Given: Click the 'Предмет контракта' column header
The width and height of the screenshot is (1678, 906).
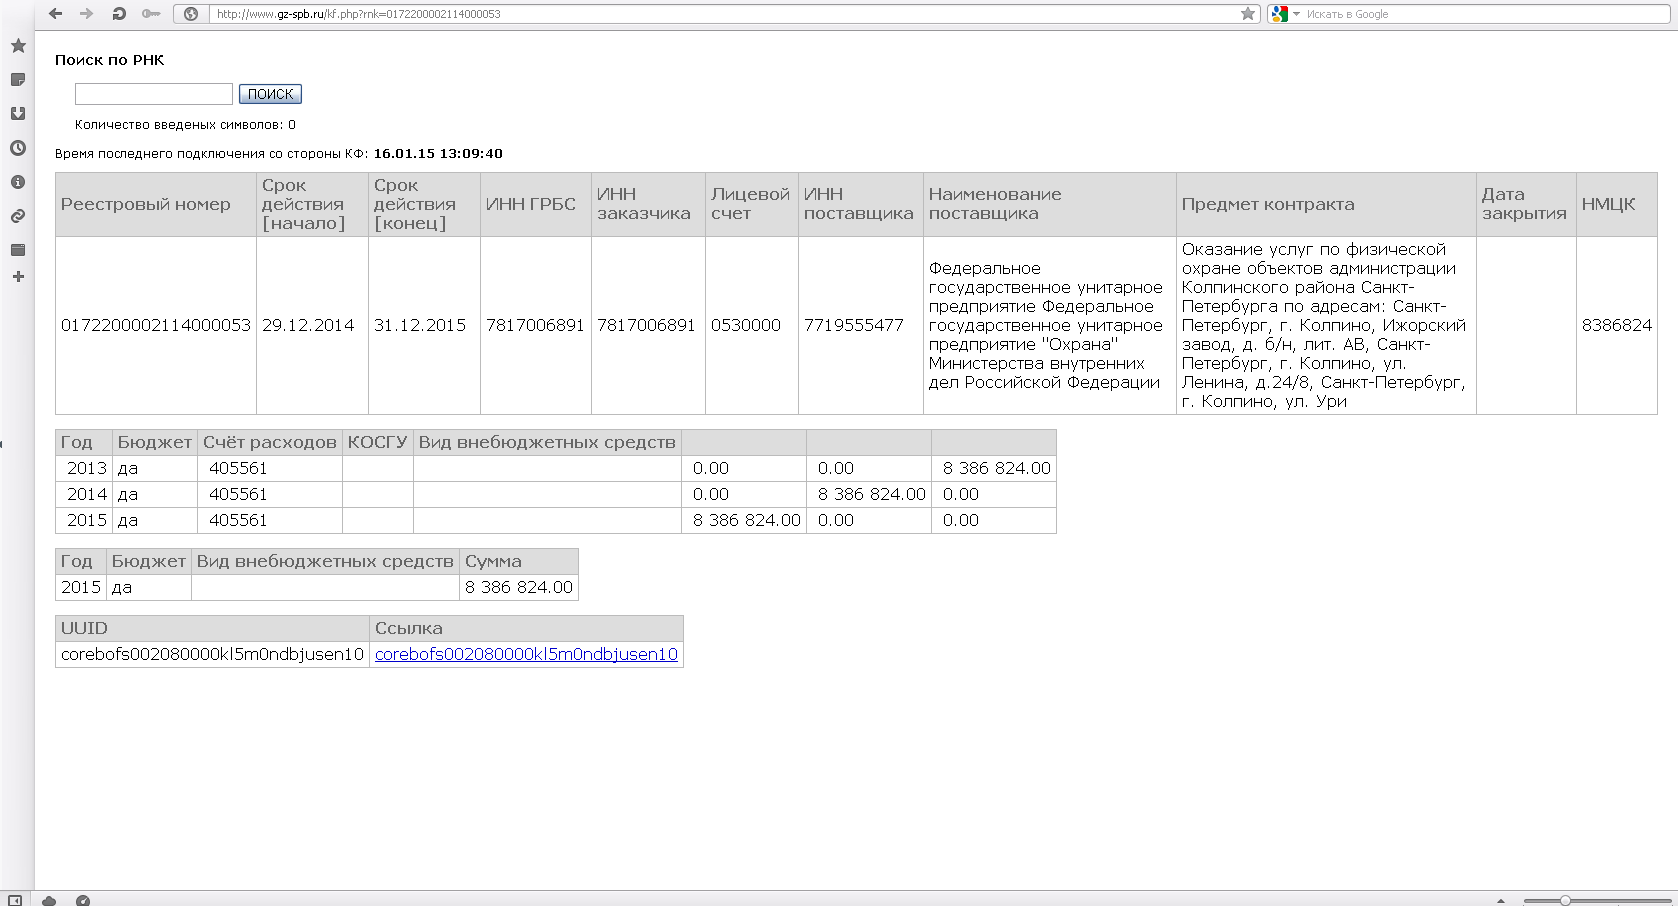Looking at the screenshot, I should [1326, 204].
